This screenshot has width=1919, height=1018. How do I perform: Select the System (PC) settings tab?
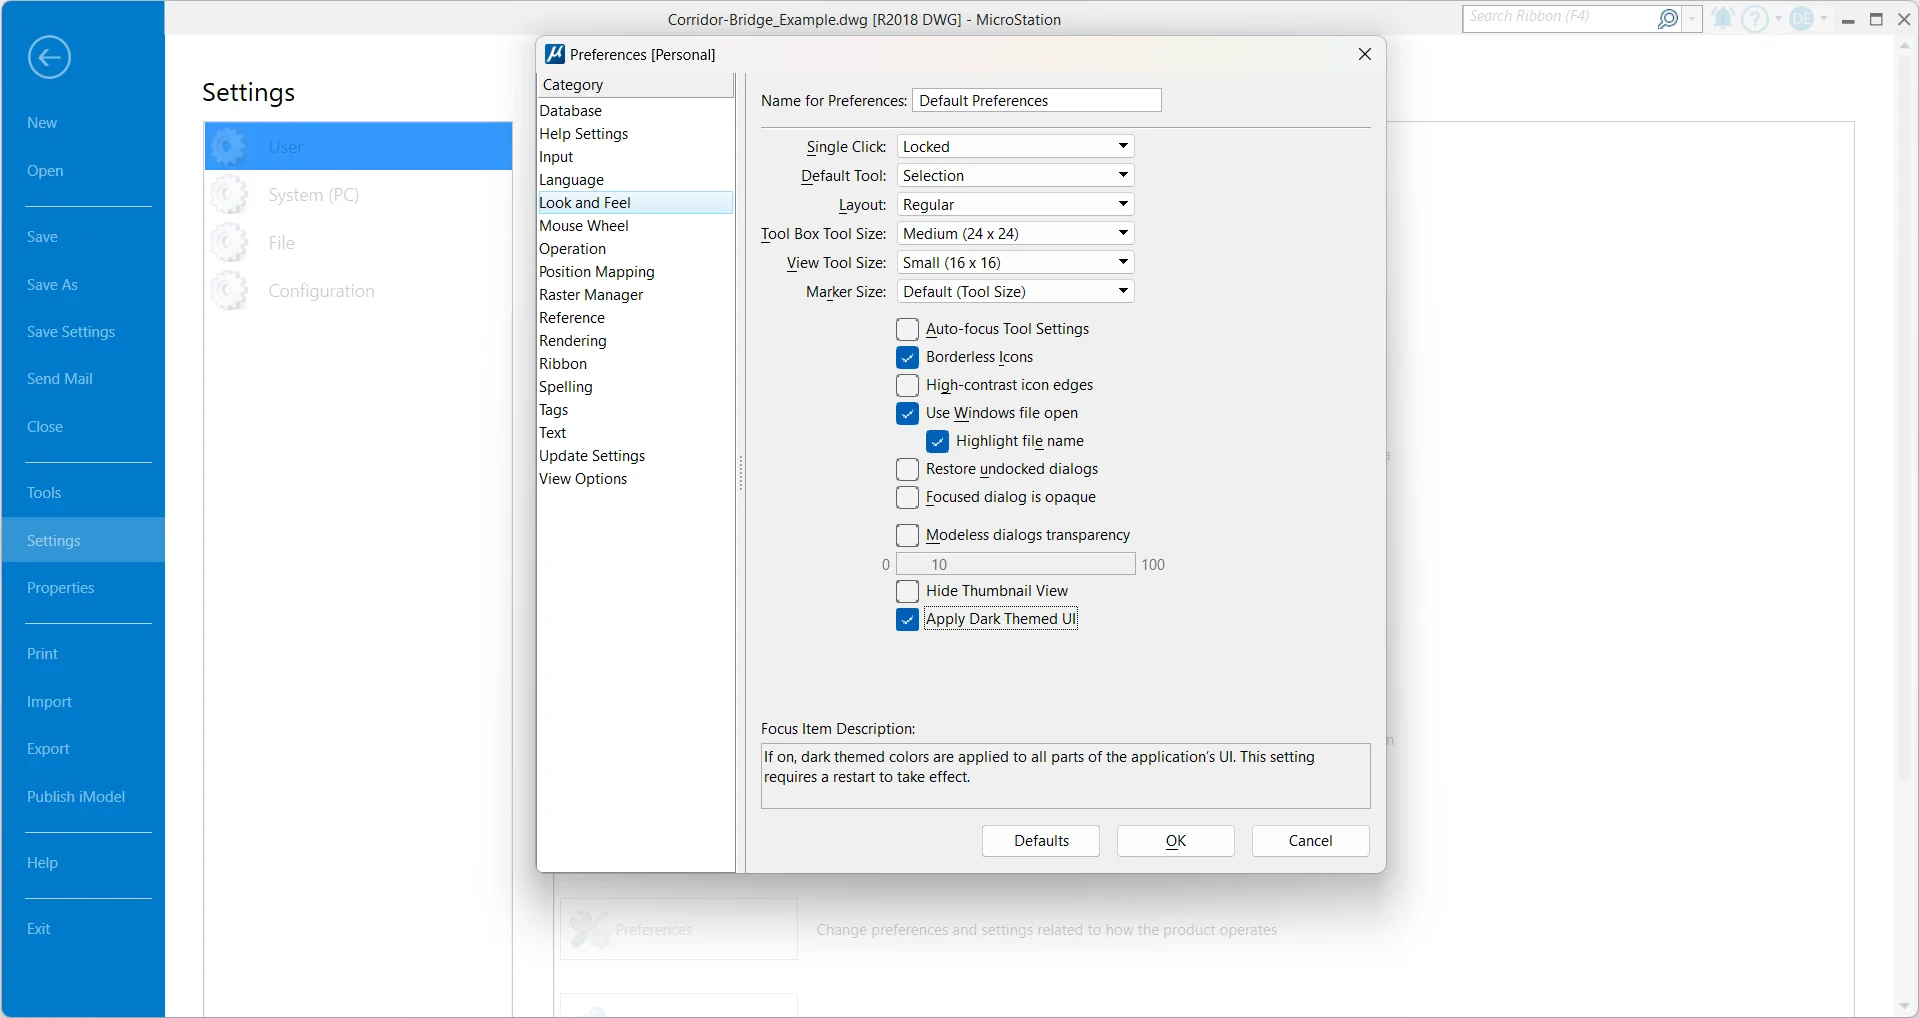(x=358, y=194)
